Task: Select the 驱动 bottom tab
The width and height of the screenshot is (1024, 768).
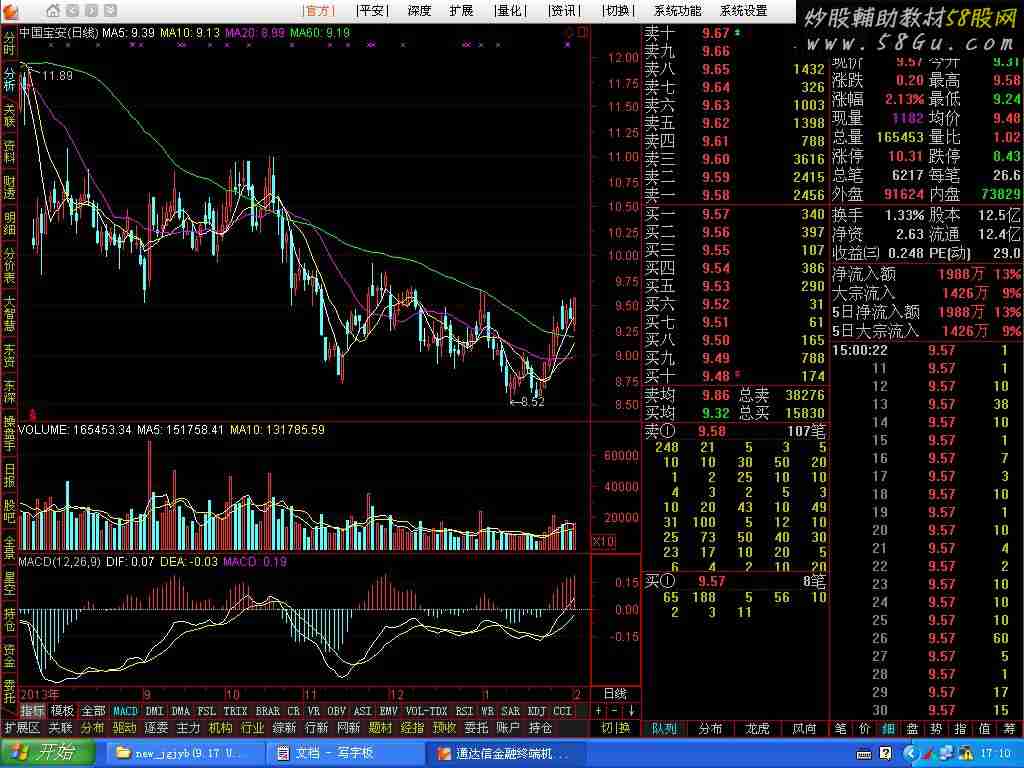Action: coord(124,728)
